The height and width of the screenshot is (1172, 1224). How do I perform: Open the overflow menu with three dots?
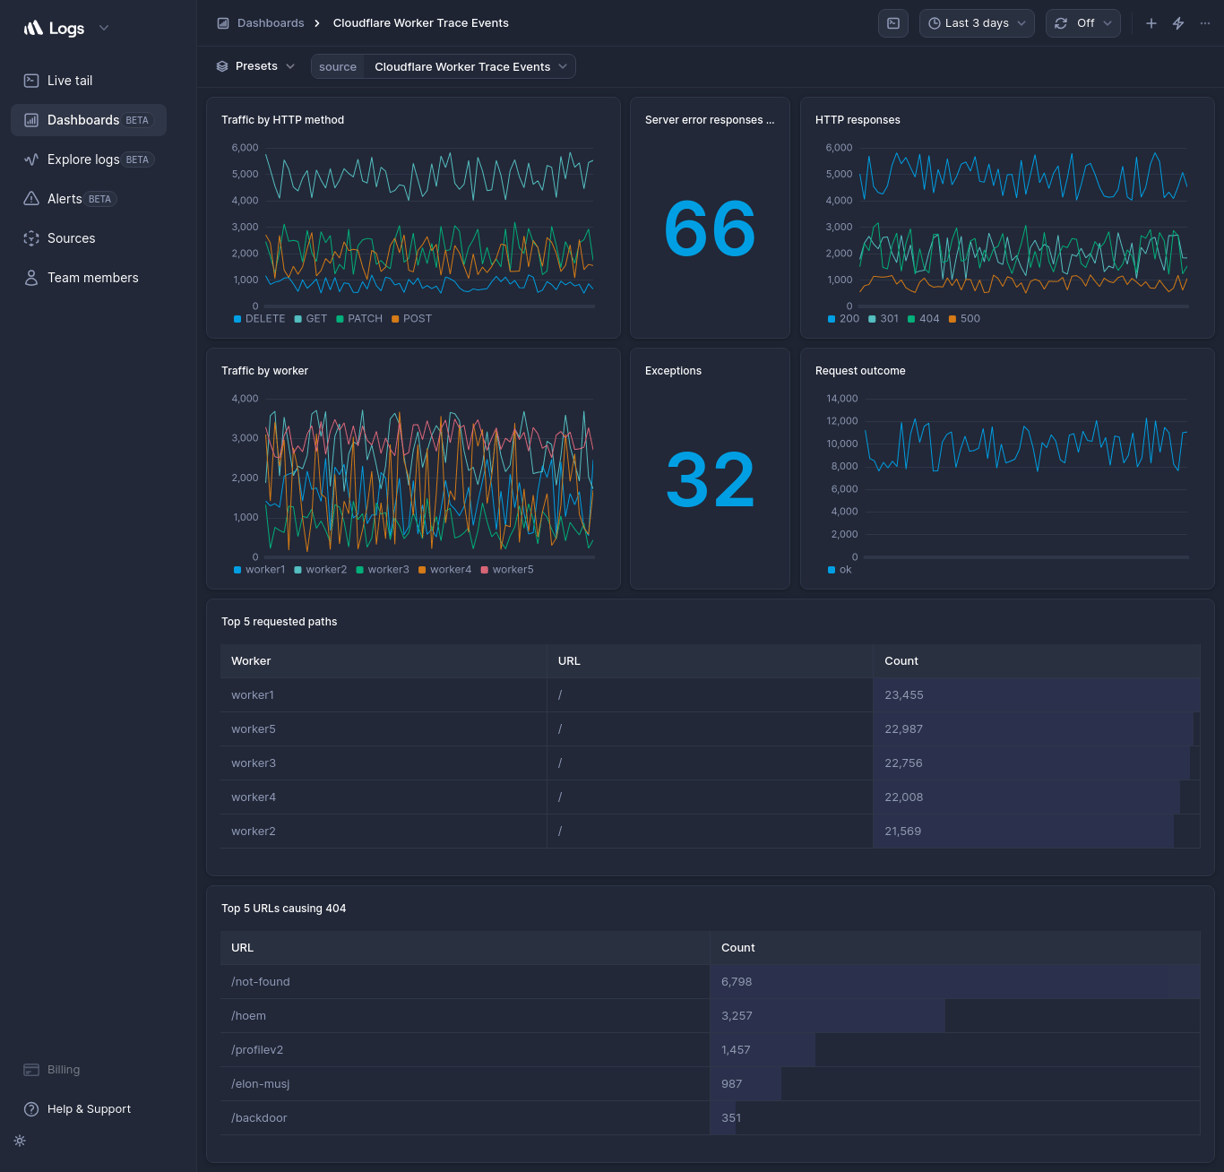pos(1204,22)
